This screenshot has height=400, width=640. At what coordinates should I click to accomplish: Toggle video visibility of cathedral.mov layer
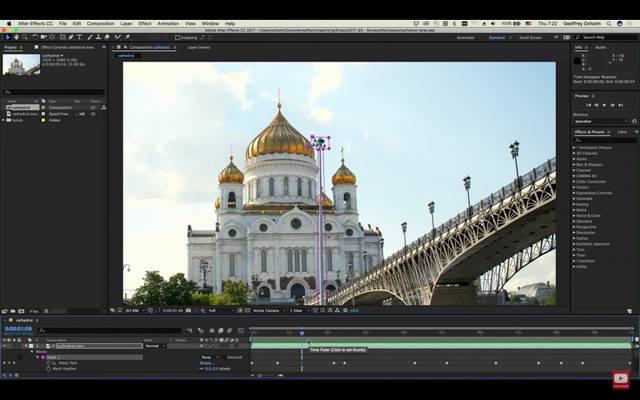click(4, 346)
